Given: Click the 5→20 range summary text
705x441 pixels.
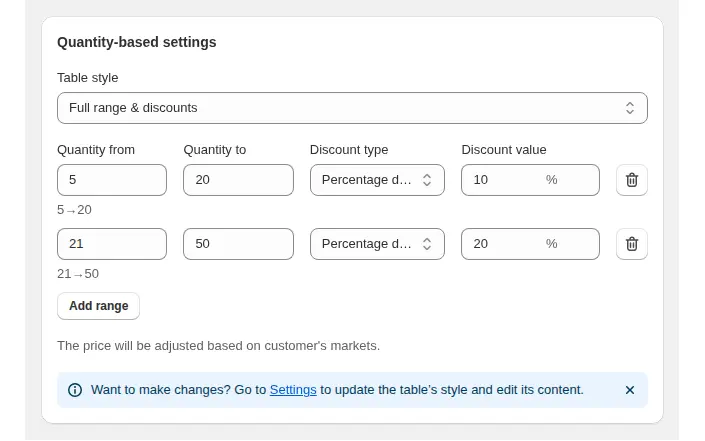Looking at the screenshot, I should pos(74,210).
